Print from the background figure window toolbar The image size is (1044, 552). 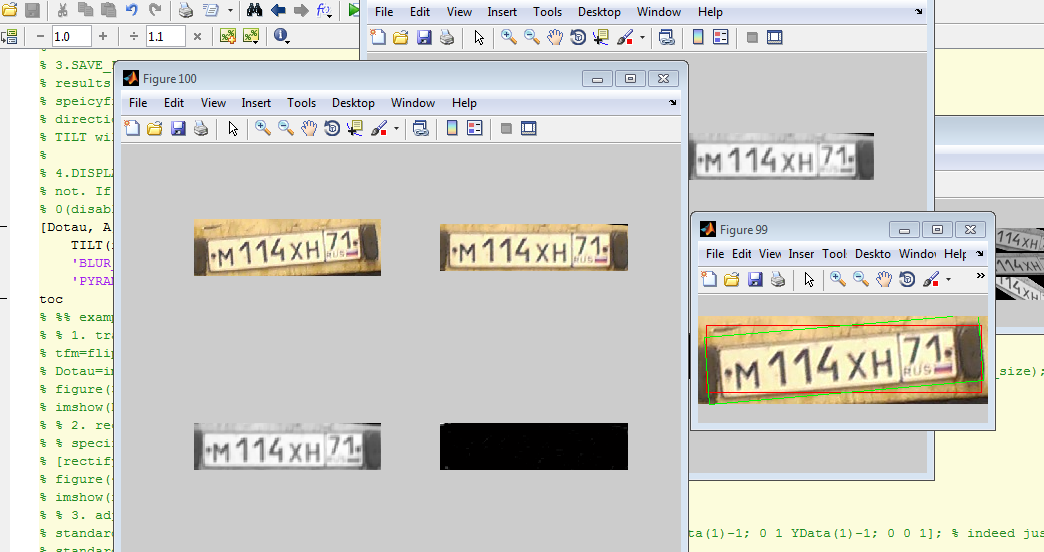click(x=447, y=37)
